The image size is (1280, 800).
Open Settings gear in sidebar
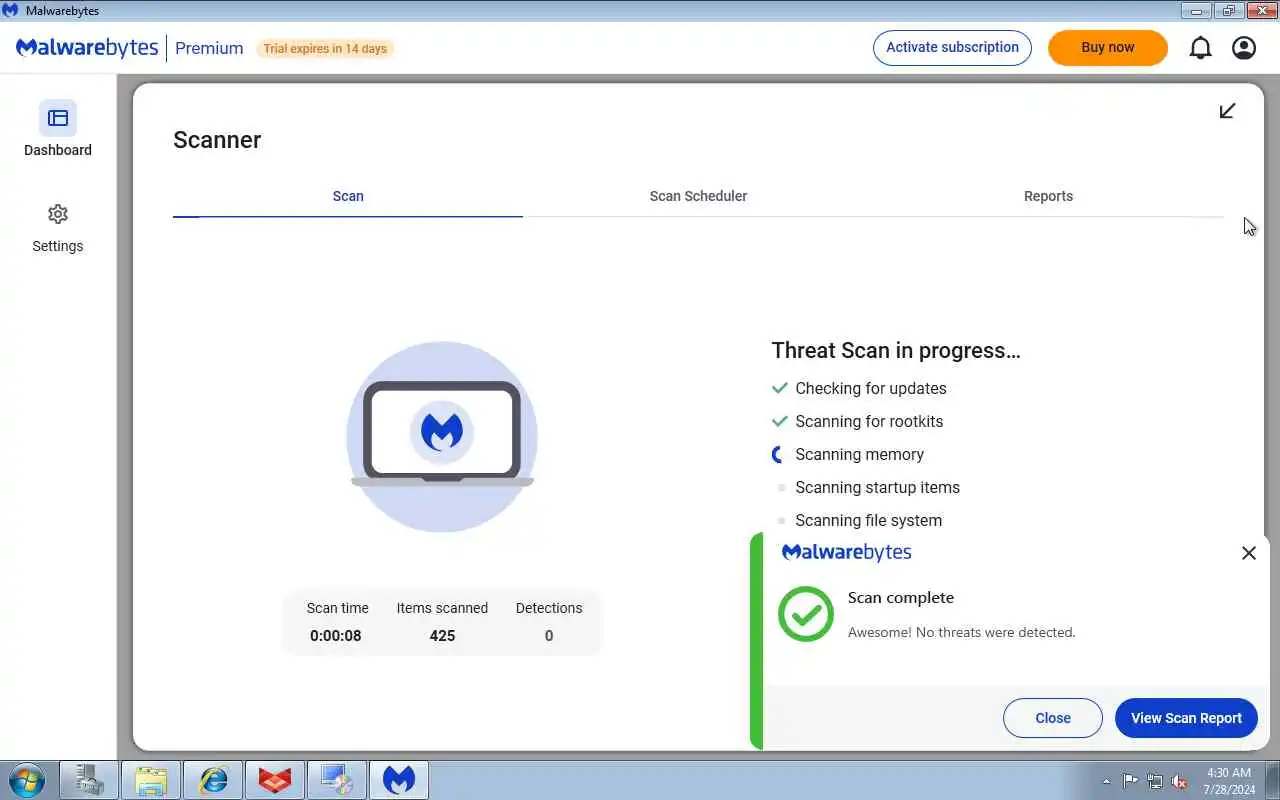point(58,214)
